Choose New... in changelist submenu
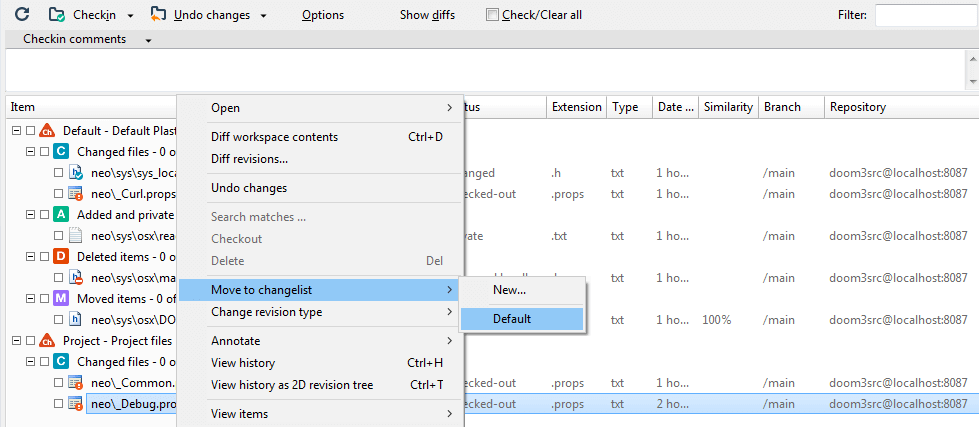The width and height of the screenshot is (979, 427). coord(522,290)
